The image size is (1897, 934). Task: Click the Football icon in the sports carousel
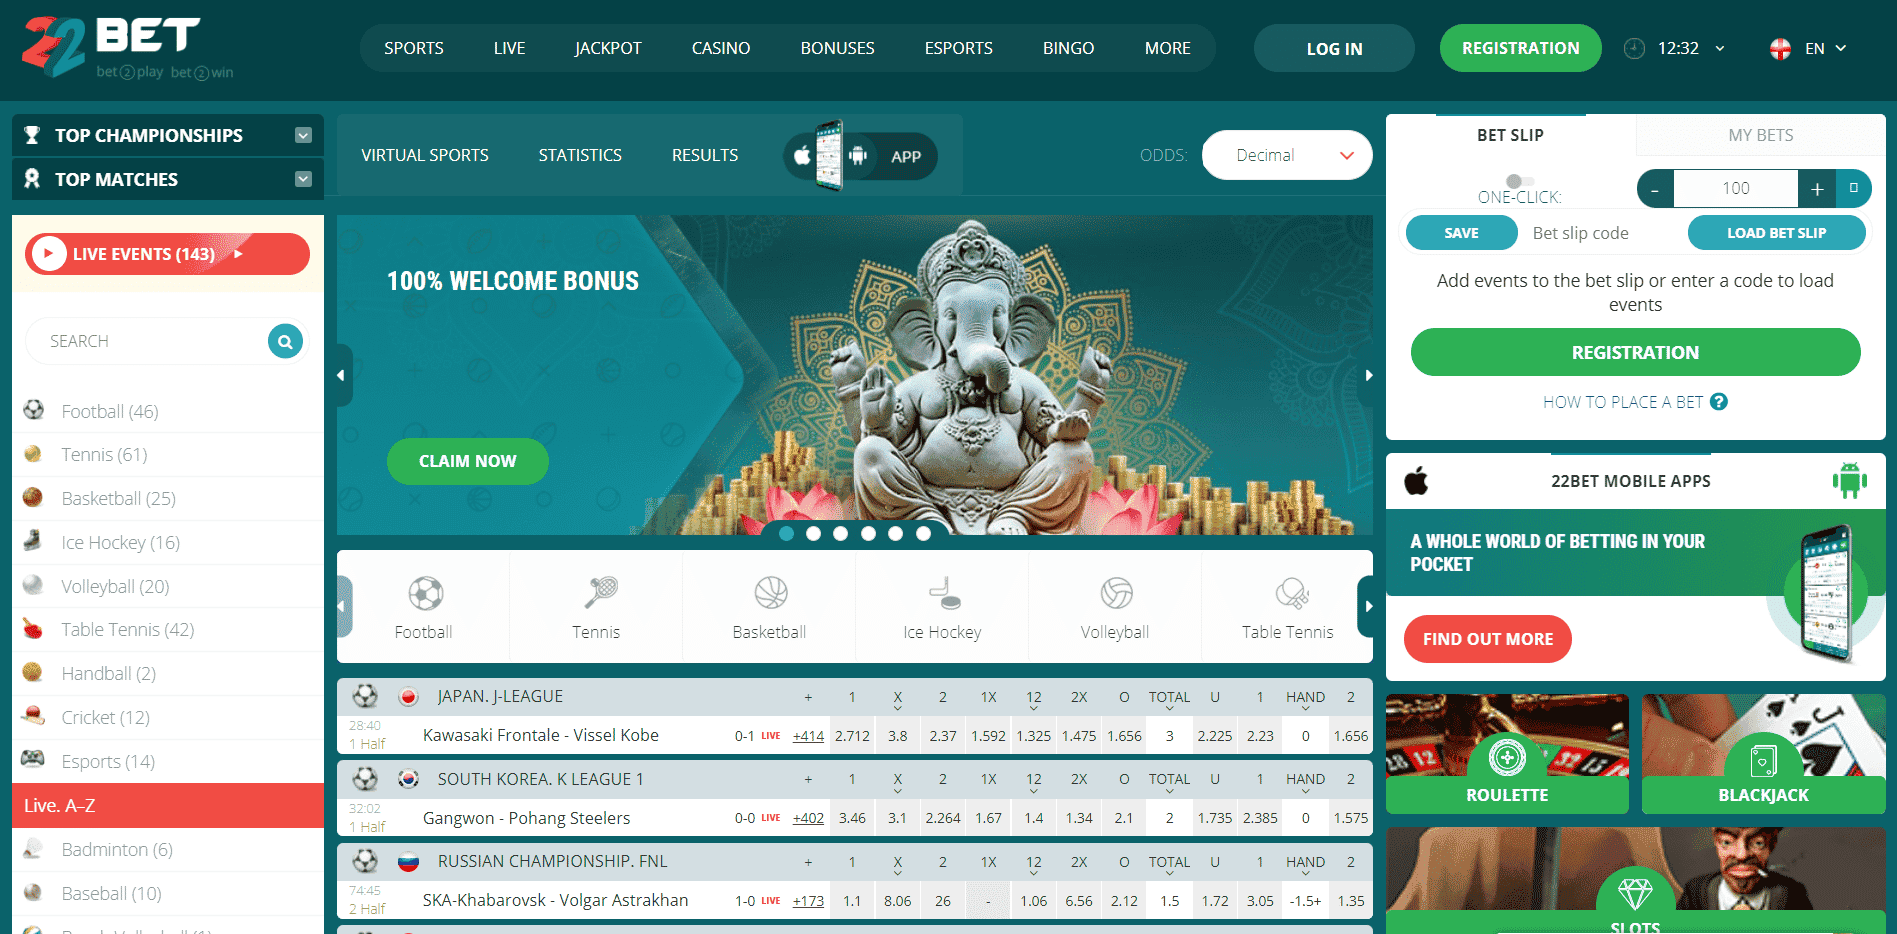425,594
